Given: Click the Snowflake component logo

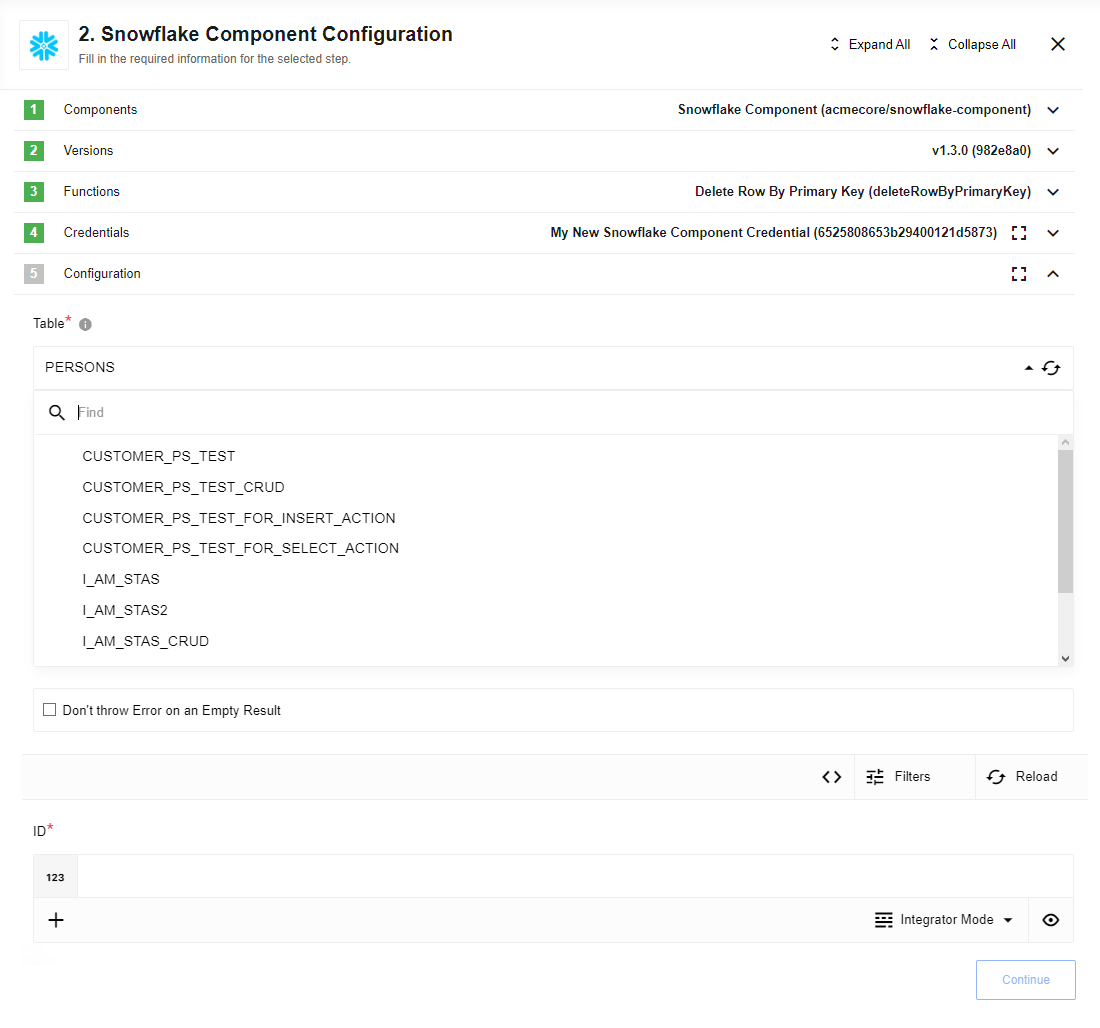Looking at the screenshot, I should click(43, 44).
